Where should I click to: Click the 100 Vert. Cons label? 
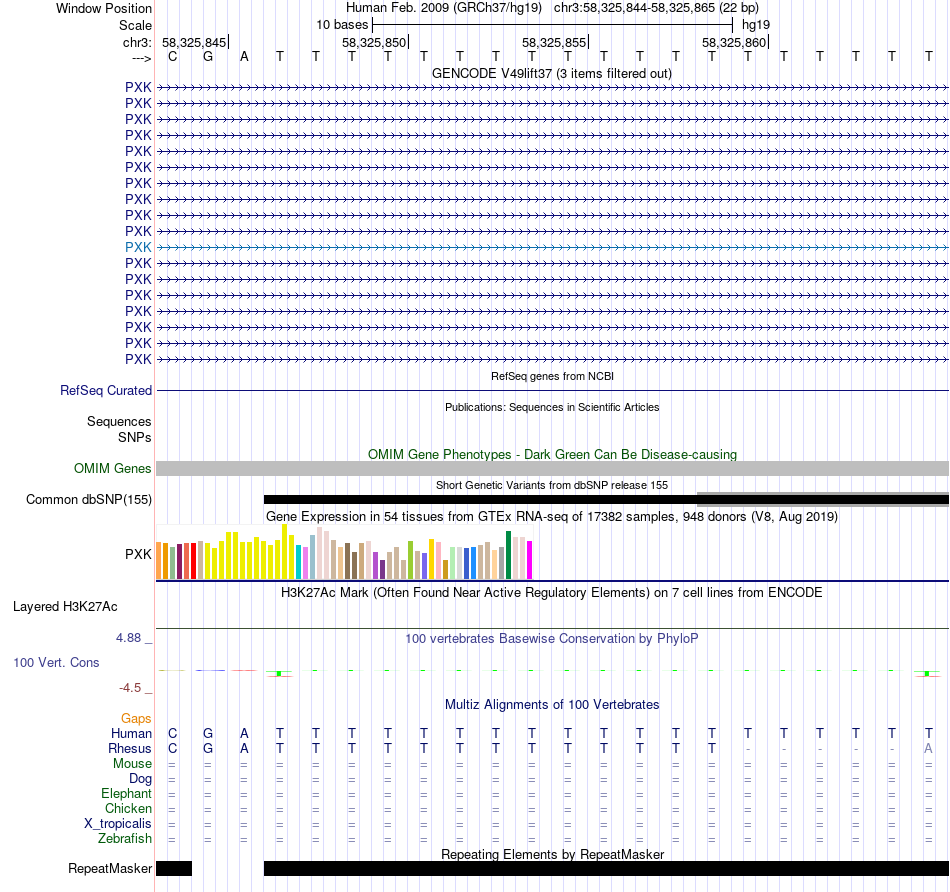56,663
